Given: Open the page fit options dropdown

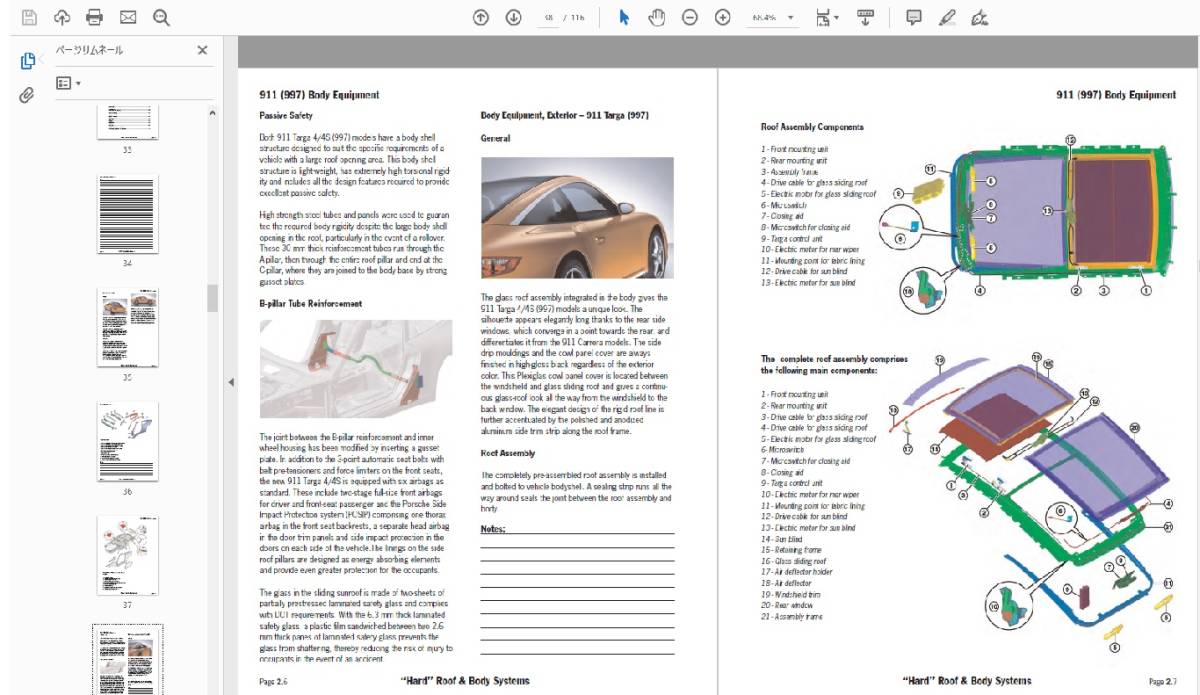Looking at the screenshot, I should [827, 17].
